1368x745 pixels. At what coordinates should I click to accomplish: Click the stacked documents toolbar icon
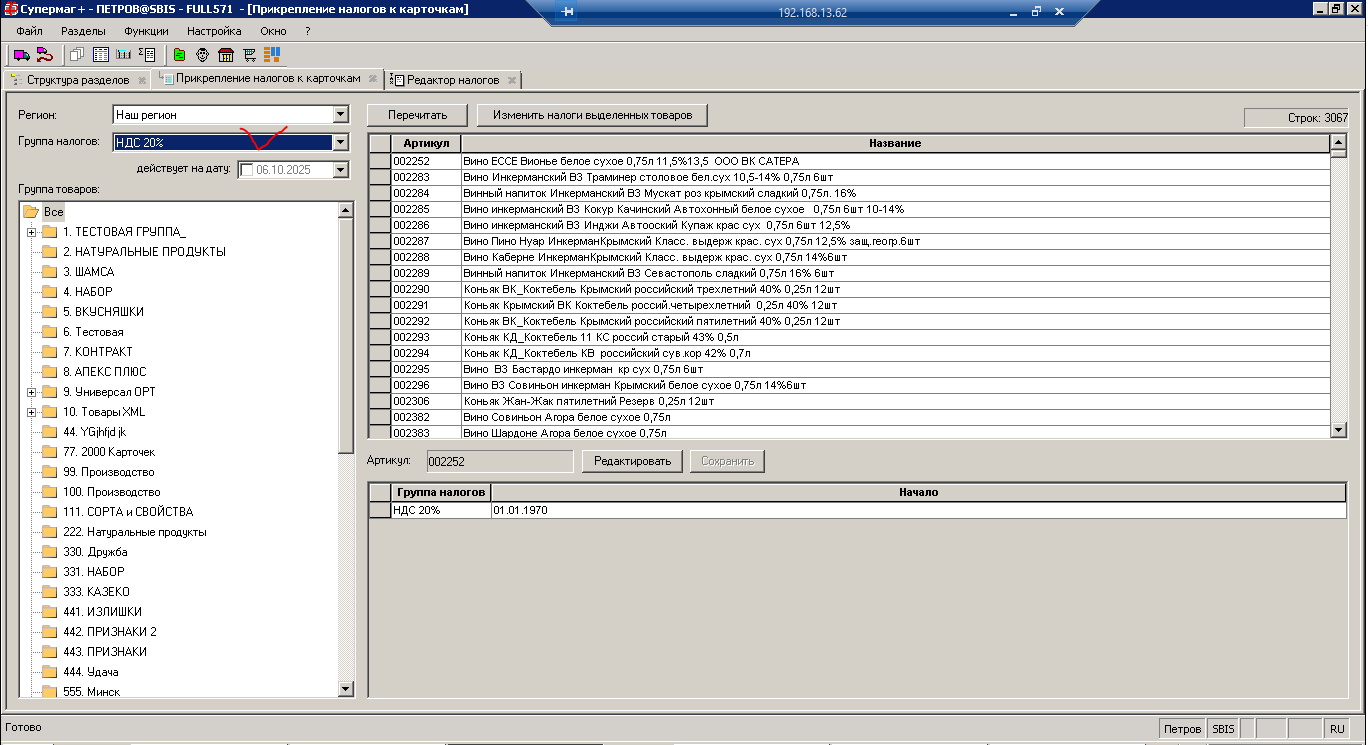pyautogui.click(x=77, y=54)
